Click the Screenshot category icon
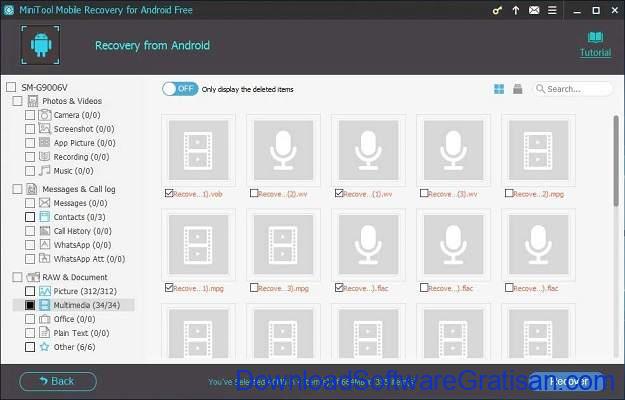Screen dimensions: 625x400 (45, 129)
